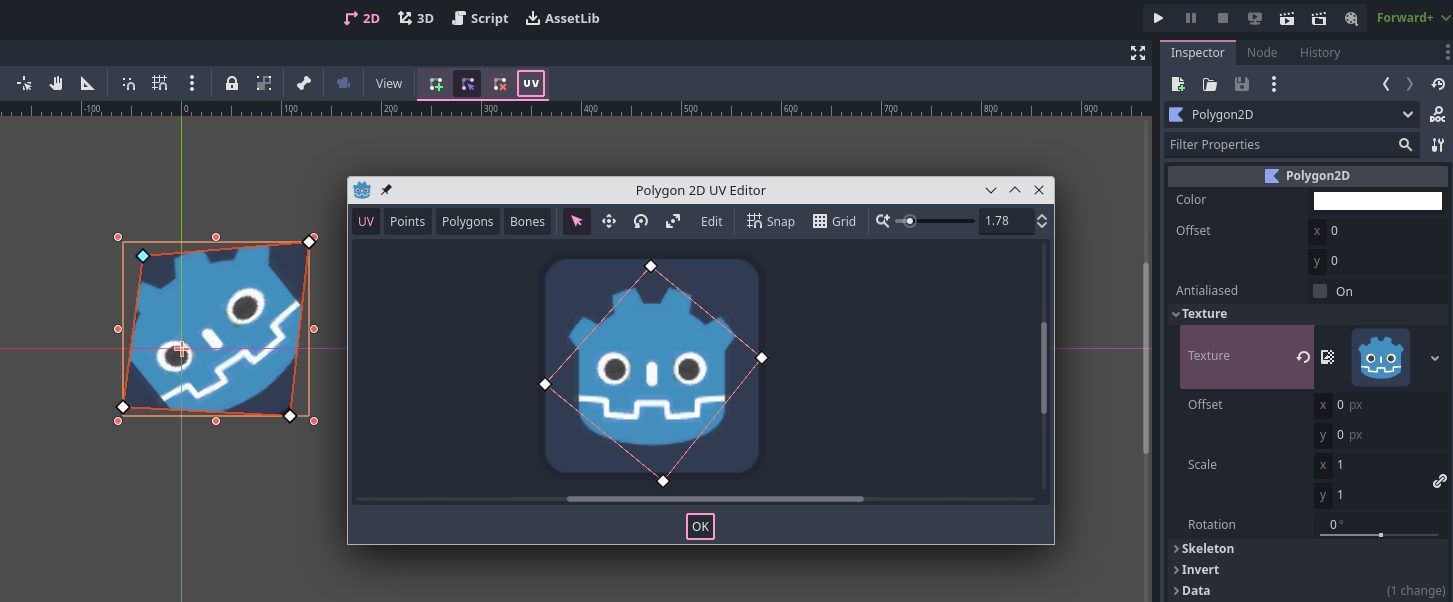Click OK in the UV Editor

700,526
